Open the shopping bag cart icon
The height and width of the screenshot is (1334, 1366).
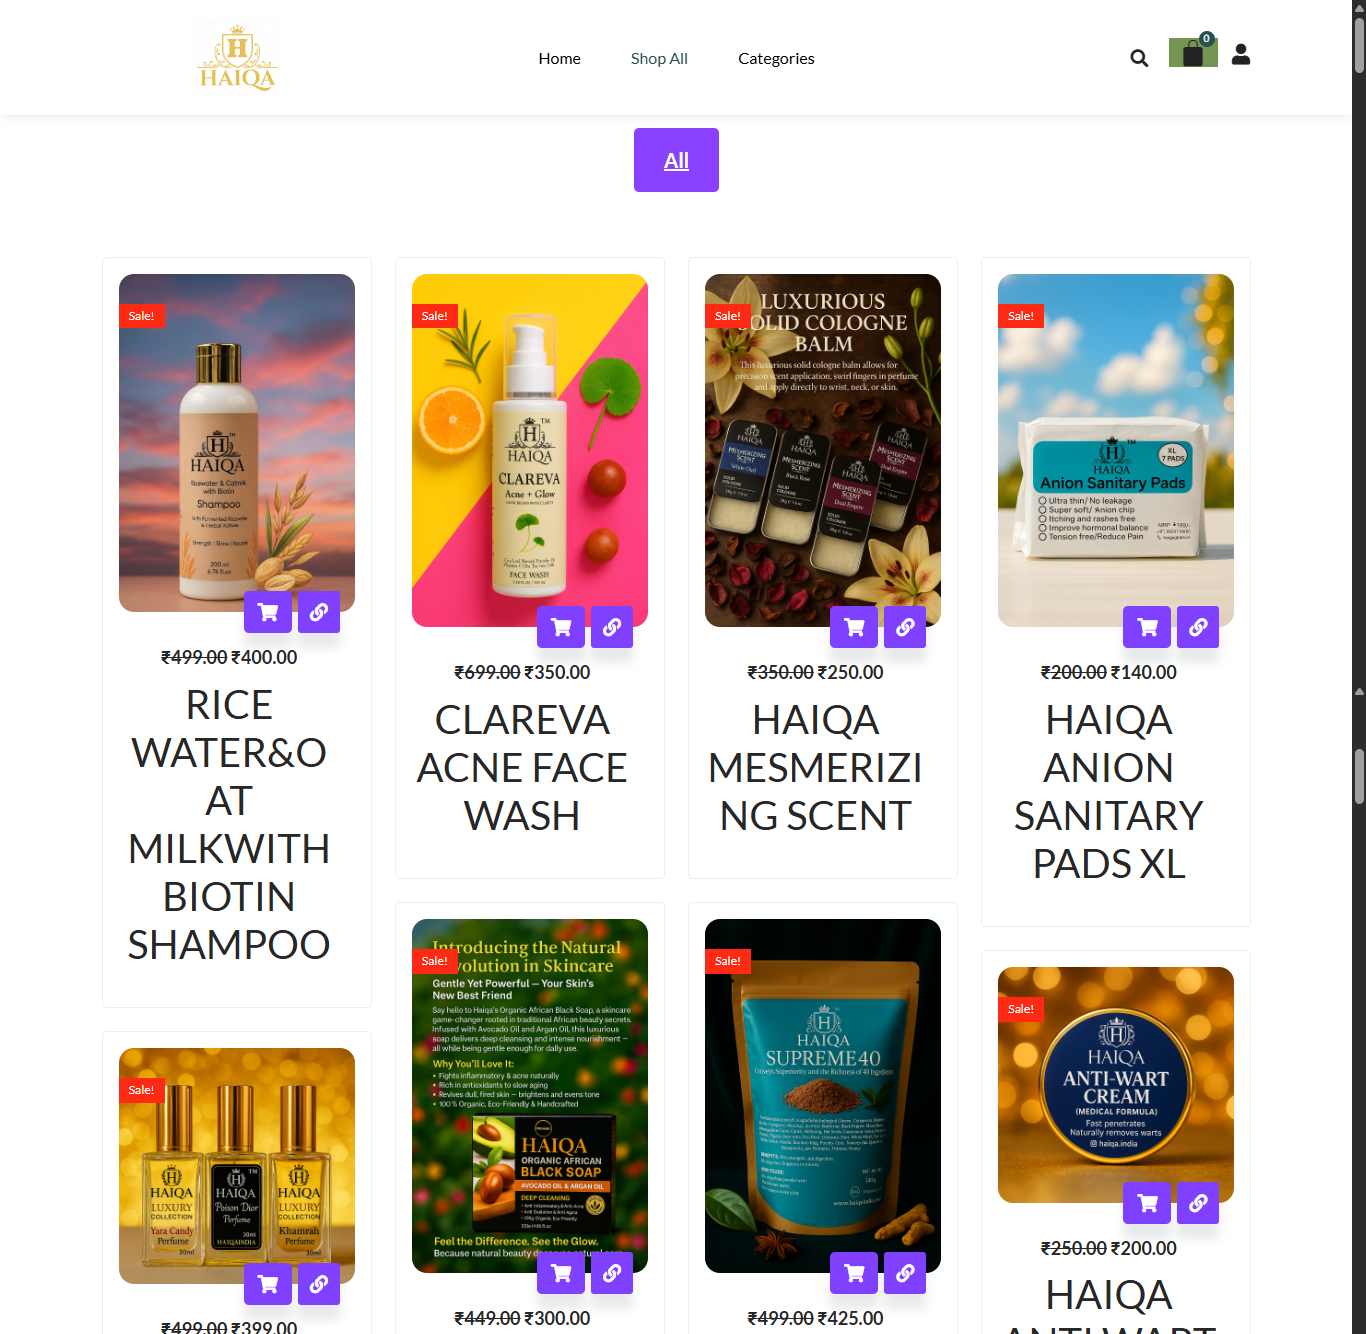click(1193, 52)
